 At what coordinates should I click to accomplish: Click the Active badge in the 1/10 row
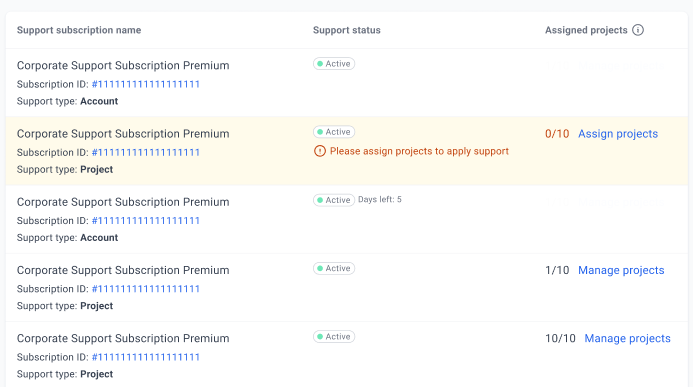pos(334,268)
